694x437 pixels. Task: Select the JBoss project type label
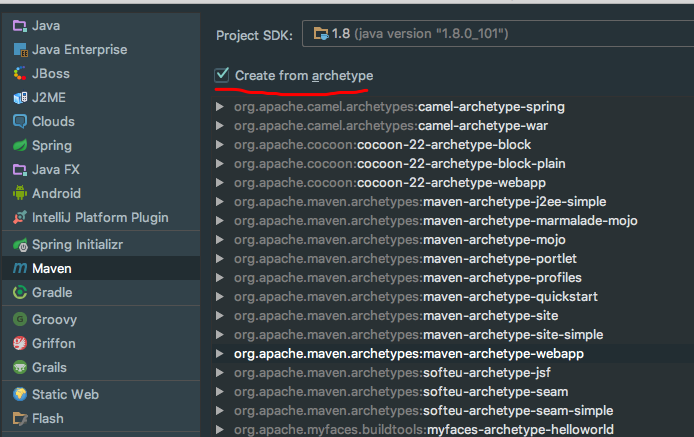(x=51, y=73)
